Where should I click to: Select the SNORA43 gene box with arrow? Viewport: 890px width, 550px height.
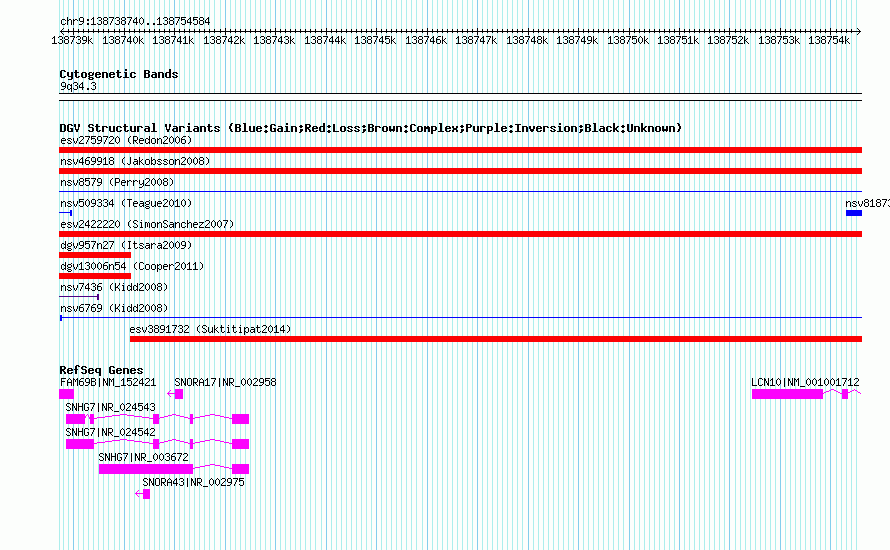click(x=143, y=494)
